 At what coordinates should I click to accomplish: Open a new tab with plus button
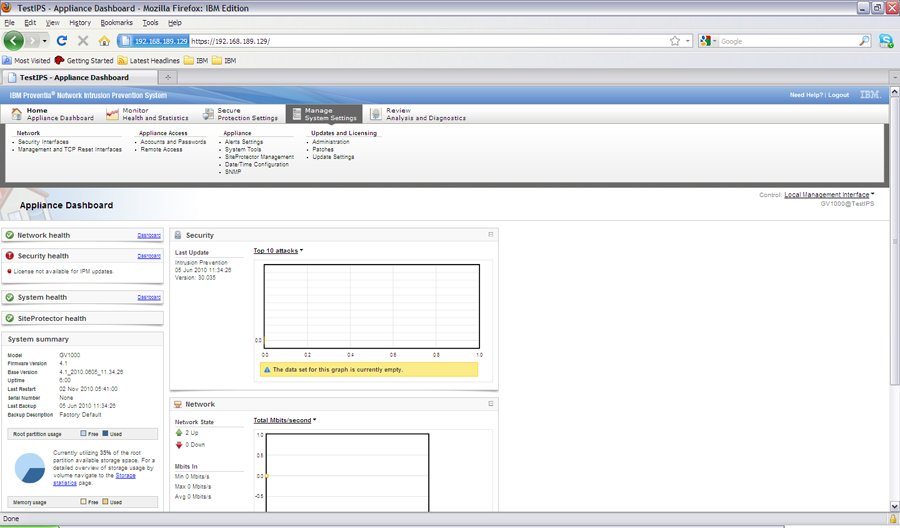point(168,77)
